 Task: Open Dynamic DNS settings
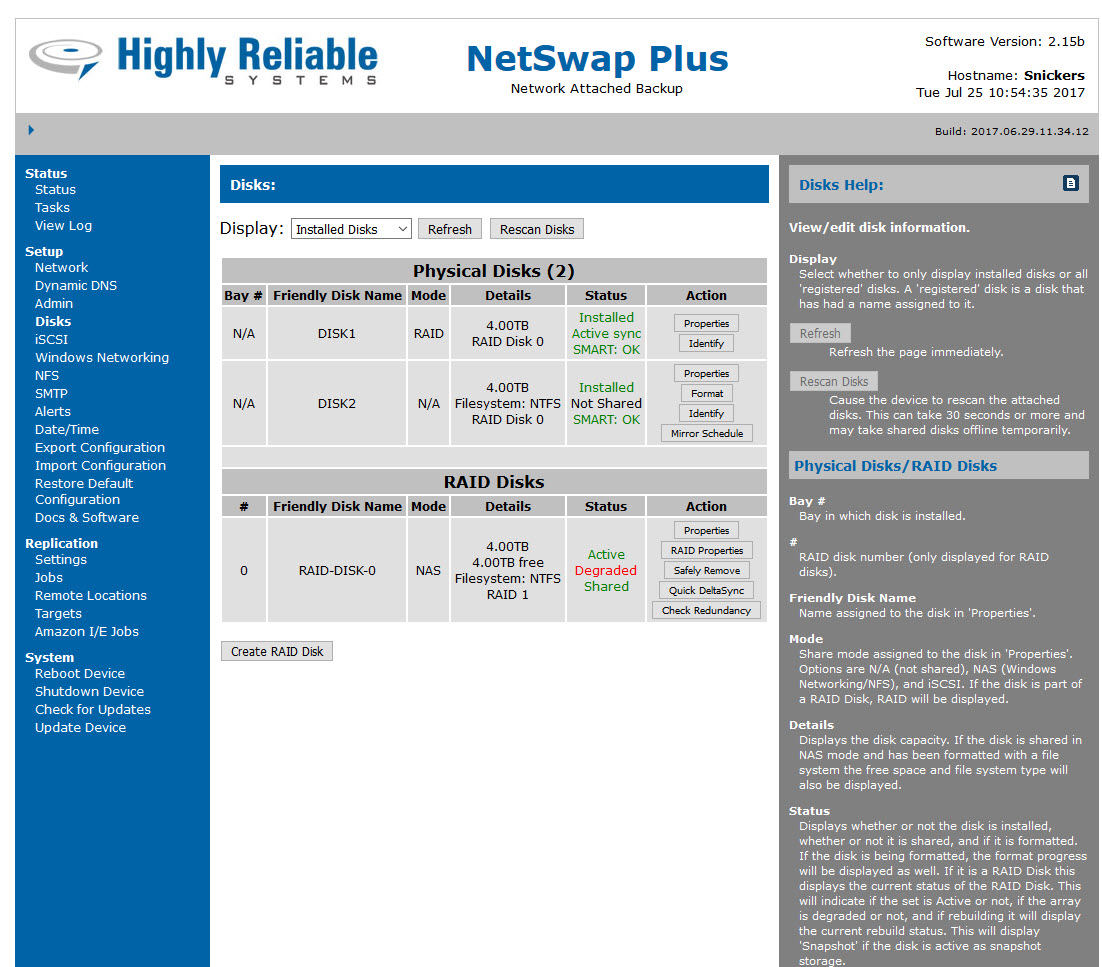click(x=76, y=285)
